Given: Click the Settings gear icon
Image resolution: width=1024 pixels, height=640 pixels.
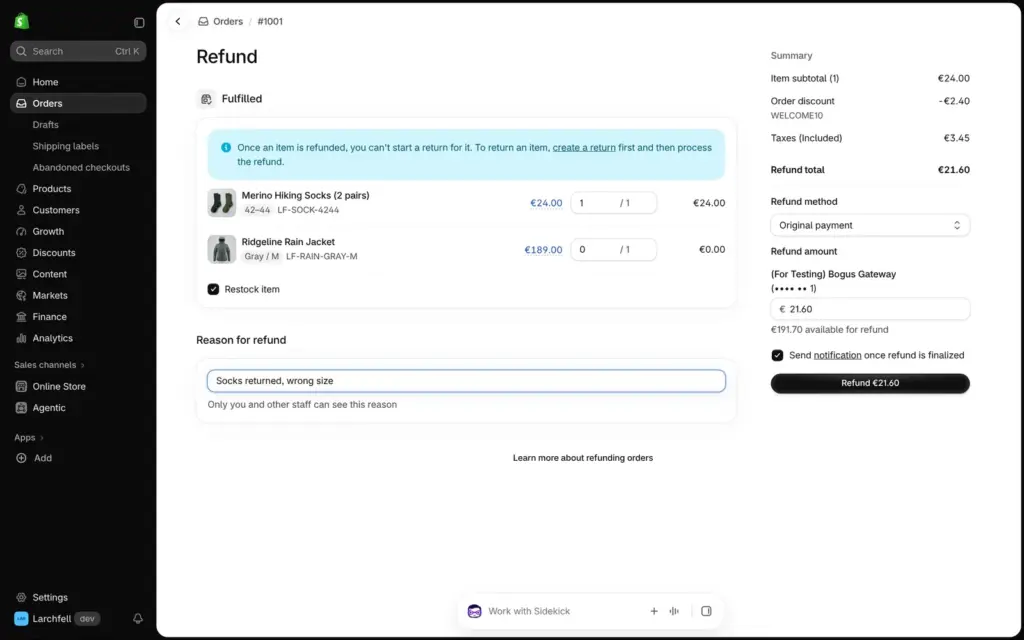Looking at the screenshot, I should point(22,598).
